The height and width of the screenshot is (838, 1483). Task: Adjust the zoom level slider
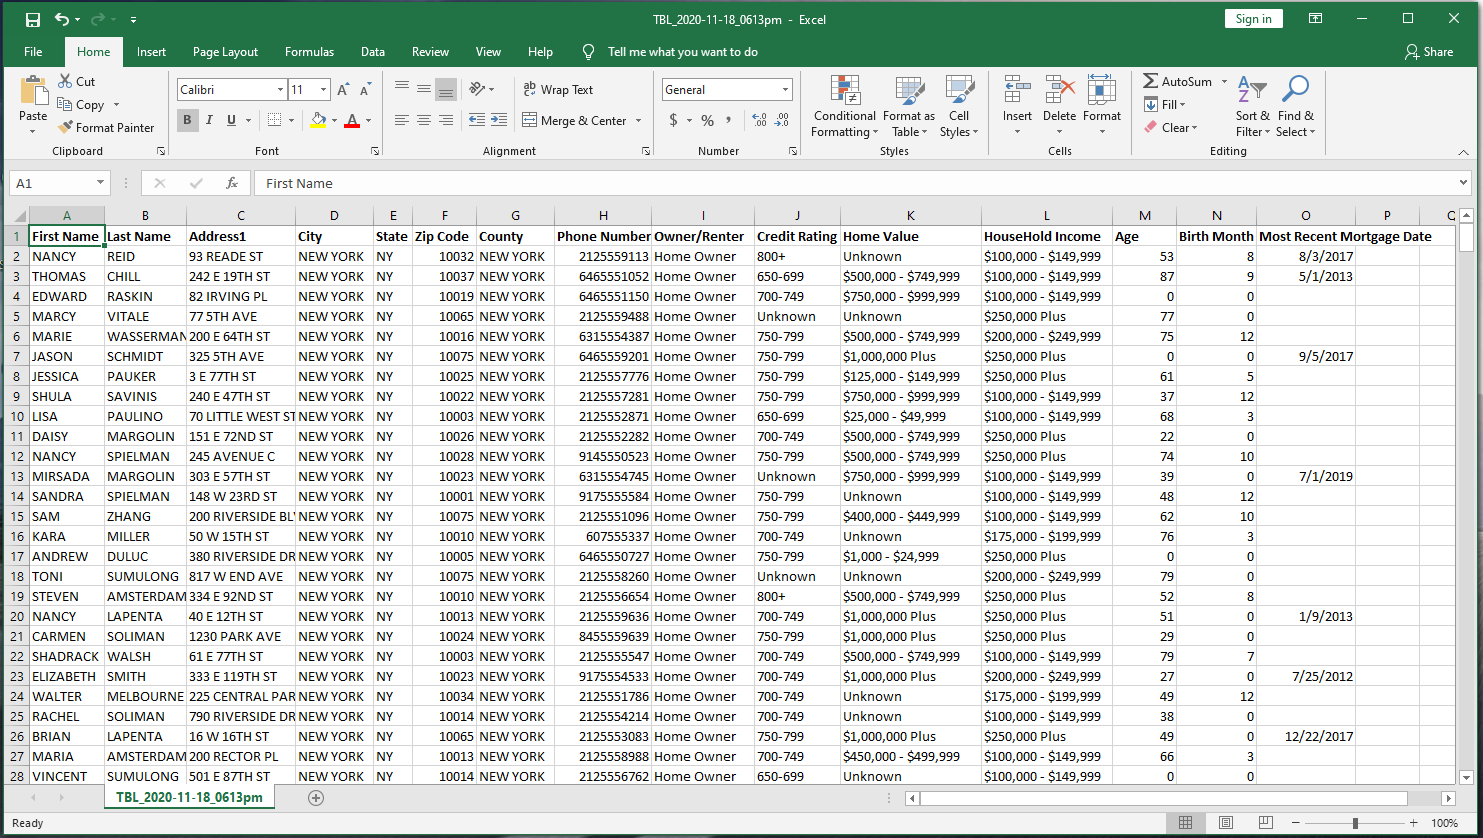point(1355,823)
